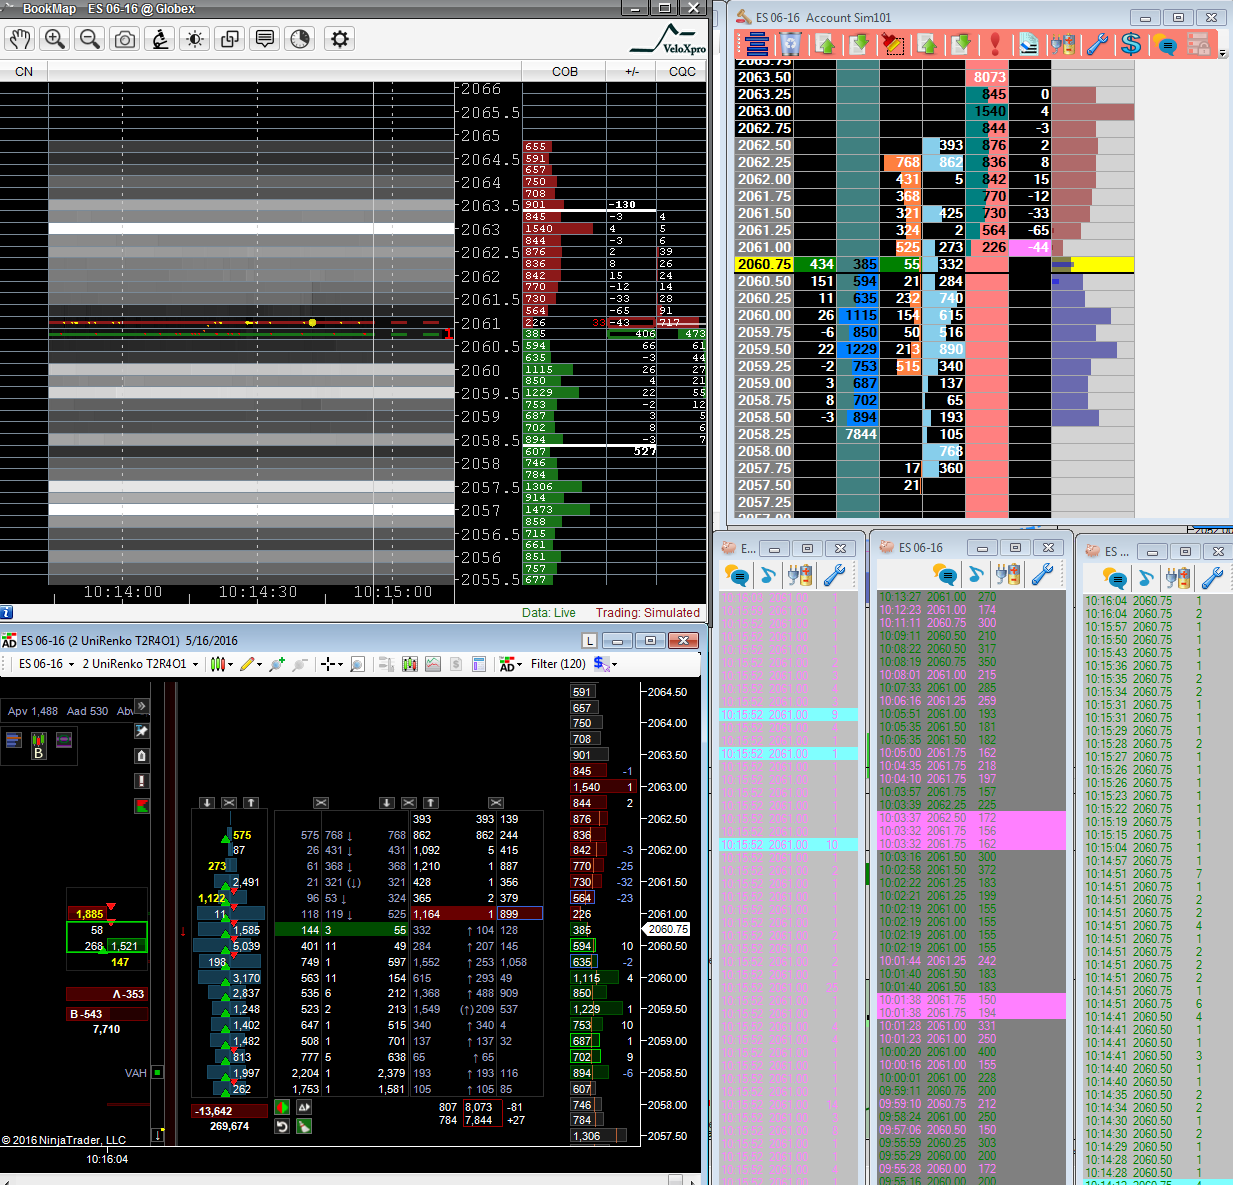The width and height of the screenshot is (1233, 1185).
Task: Click the -13,642 red delta box
Action: point(229,1111)
